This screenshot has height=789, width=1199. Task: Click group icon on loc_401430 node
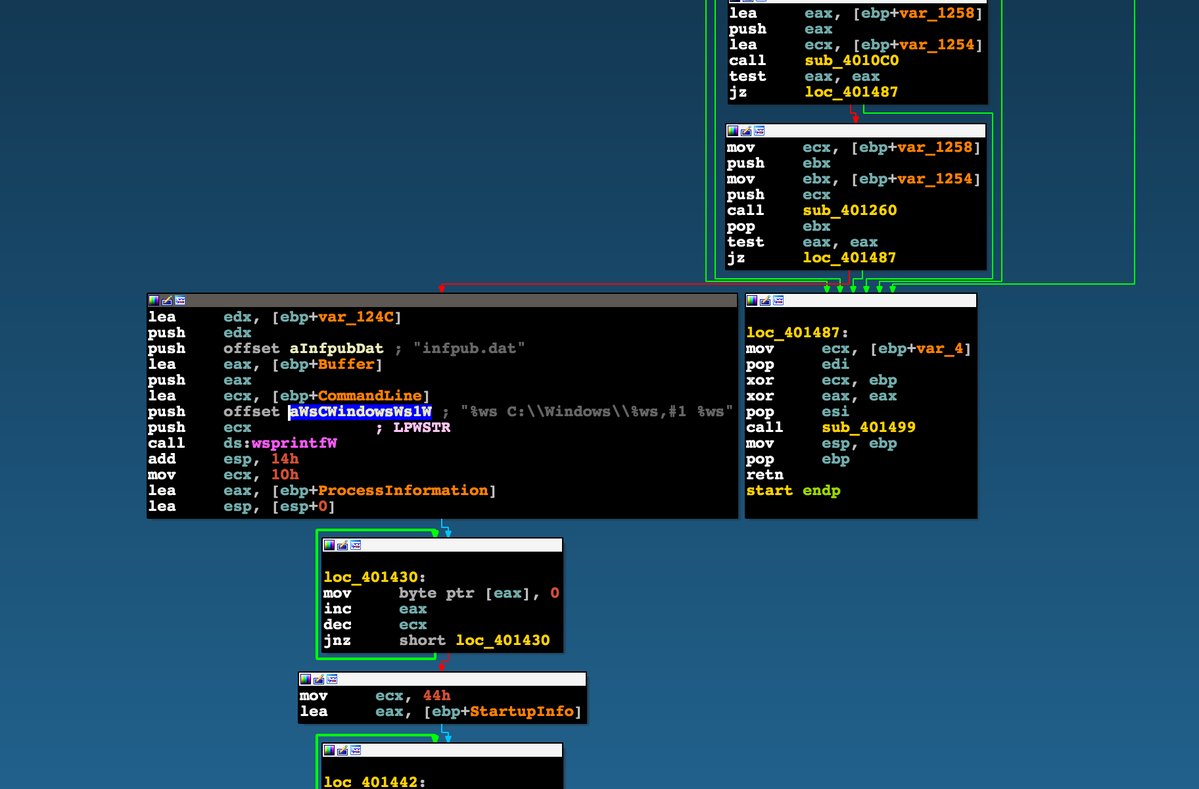[354, 545]
